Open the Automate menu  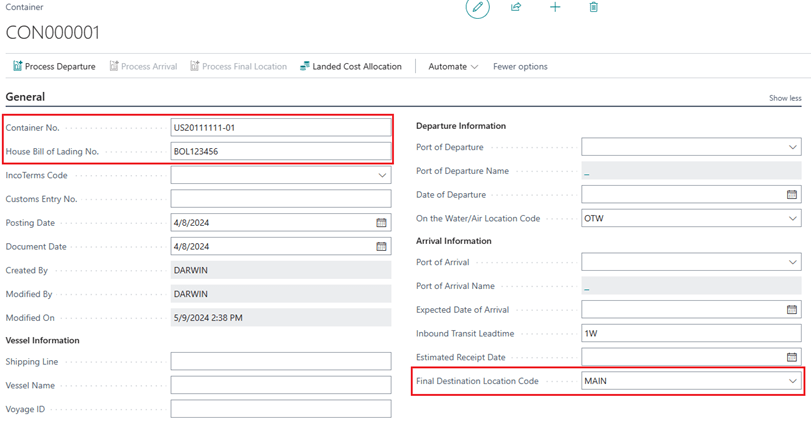pyautogui.click(x=452, y=67)
